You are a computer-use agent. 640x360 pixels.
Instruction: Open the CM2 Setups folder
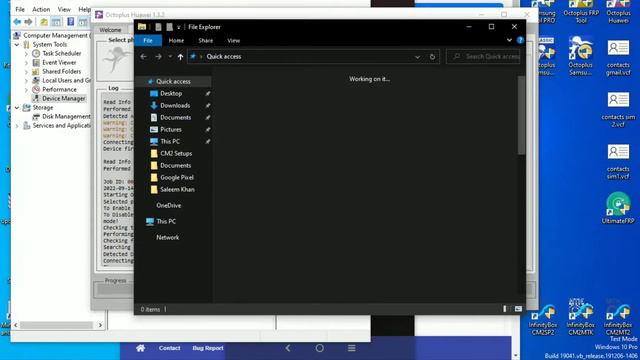point(176,153)
